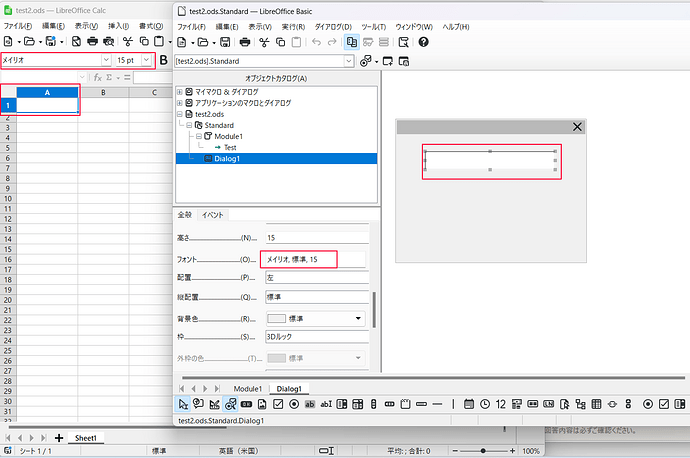Viewport: 690px width, 458px height.
Task: Click the Manage Dialogs icon next to the library box
Action: point(404,61)
